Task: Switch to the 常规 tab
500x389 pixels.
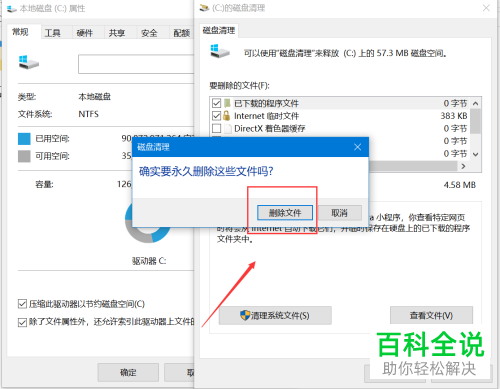Action: (21, 32)
